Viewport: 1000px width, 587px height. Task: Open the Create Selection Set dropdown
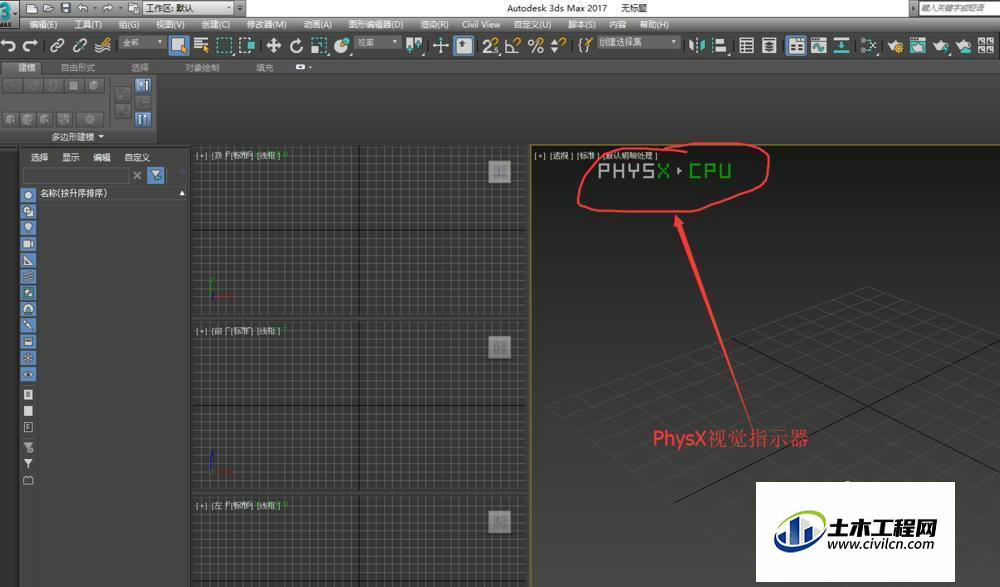[638, 42]
